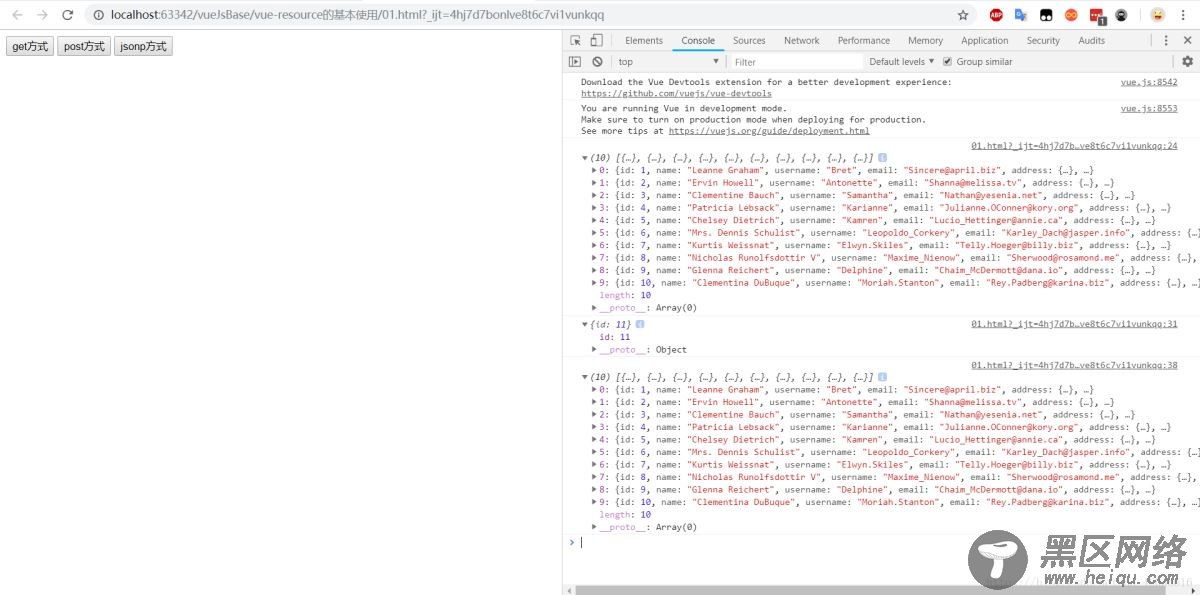
Task: Open source link vue.js:8542
Action: tap(1149, 83)
